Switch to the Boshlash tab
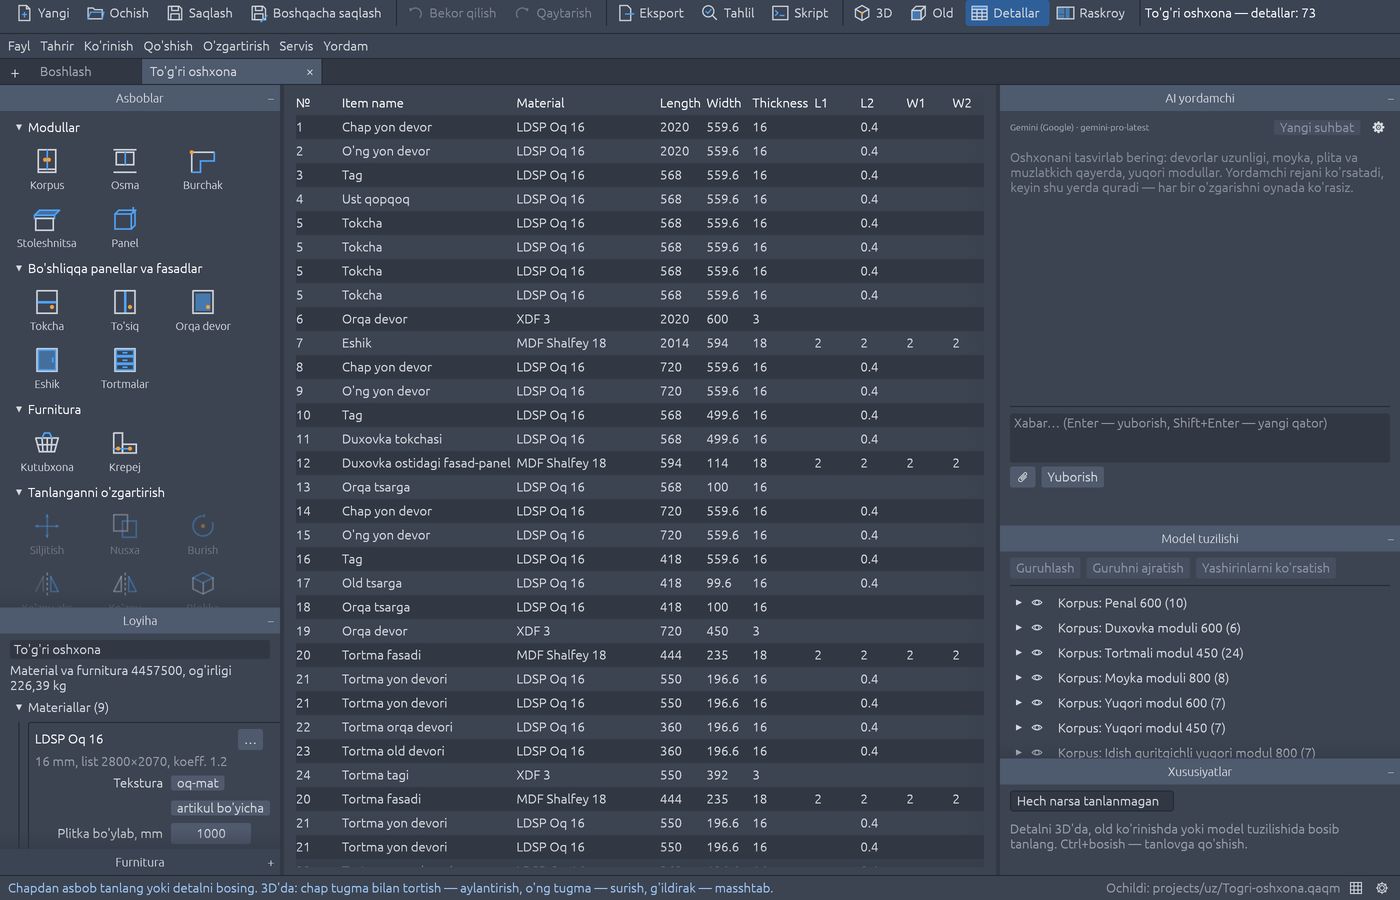This screenshot has height=900, width=1400. tap(65, 72)
